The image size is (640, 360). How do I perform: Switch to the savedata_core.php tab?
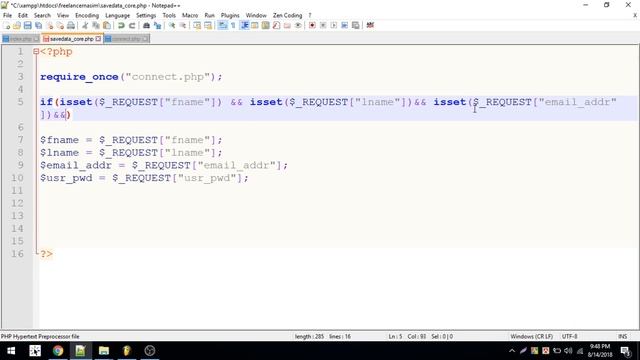click(x=71, y=39)
